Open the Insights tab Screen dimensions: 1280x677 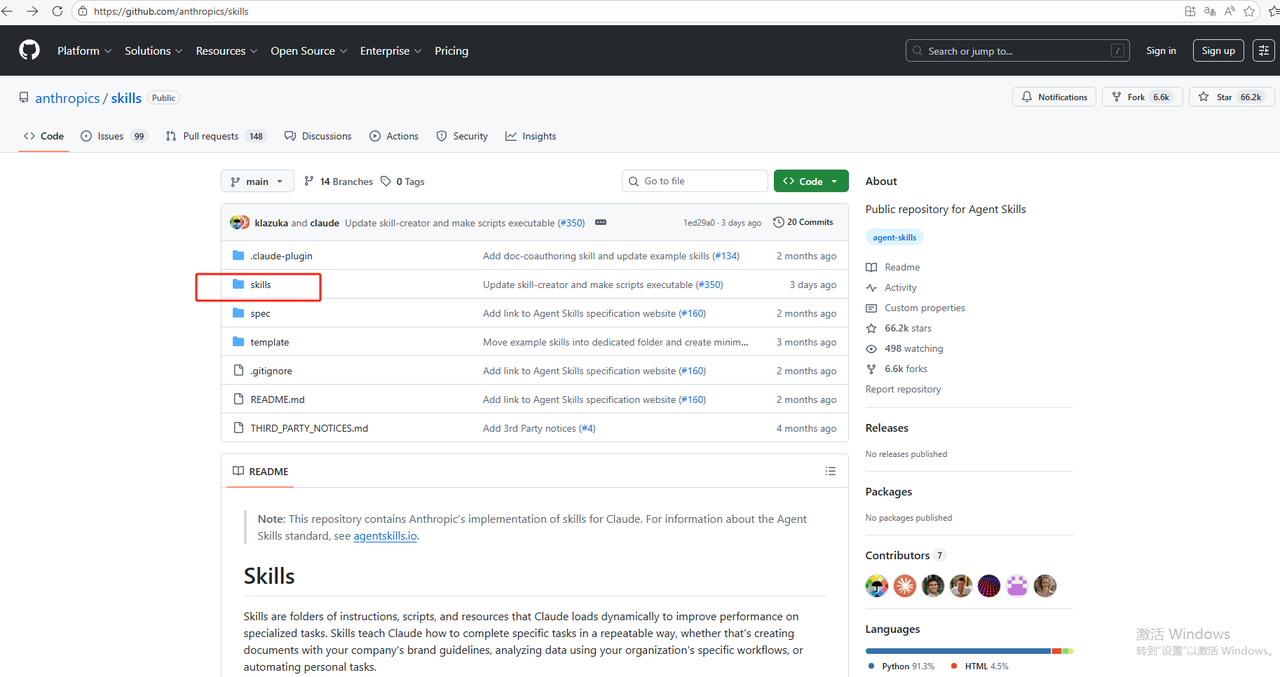pyautogui.click(x=531, y=136)
